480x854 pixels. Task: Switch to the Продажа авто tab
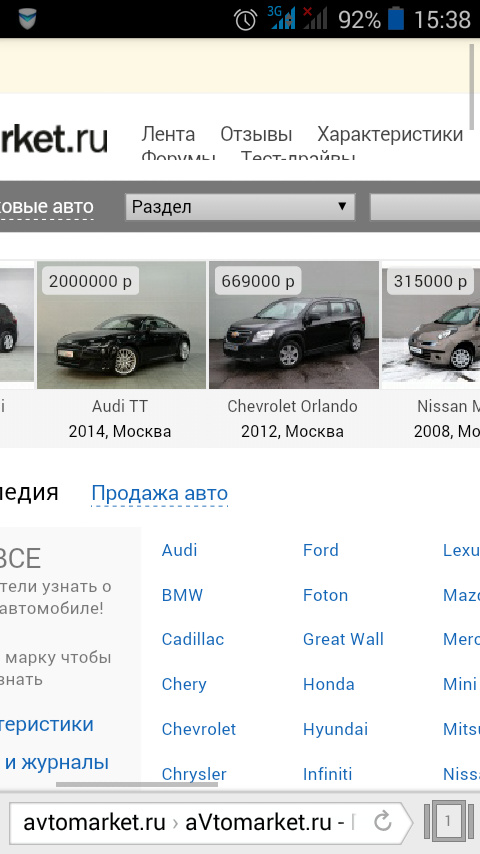click(x=160, y=493)
